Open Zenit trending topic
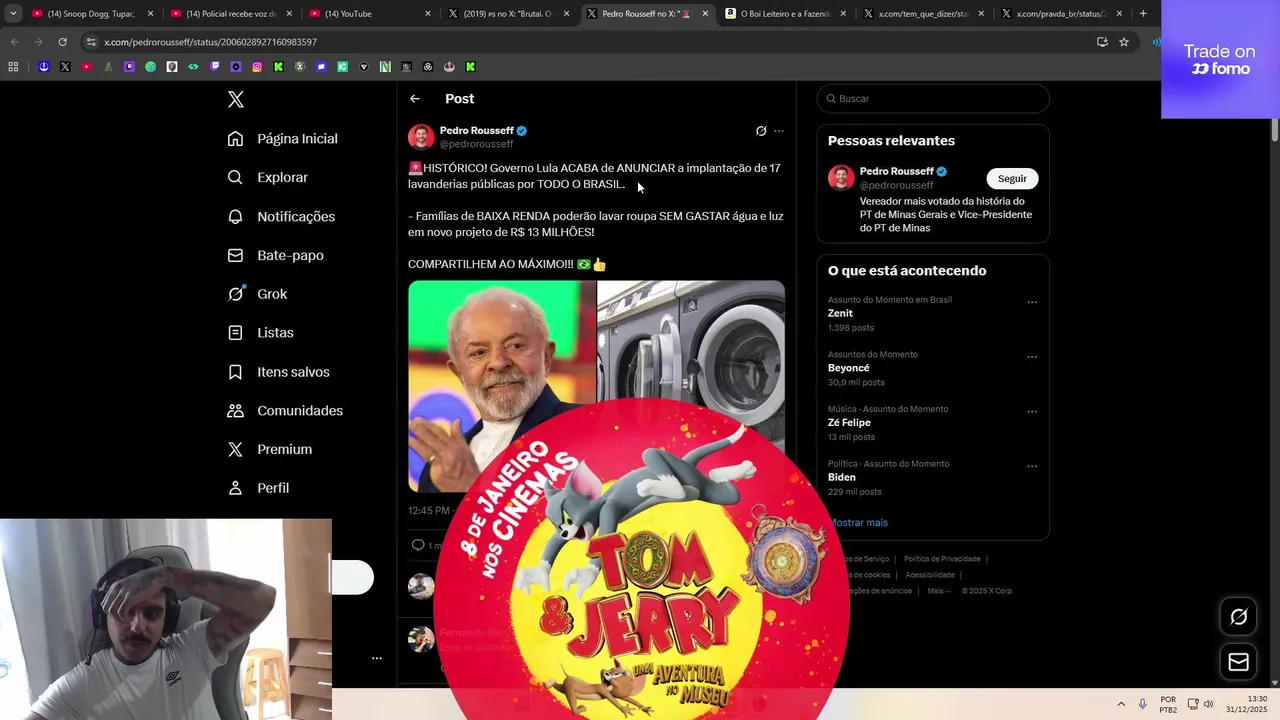This screenshot has width=1280, height=720. [x=840, y=313]
